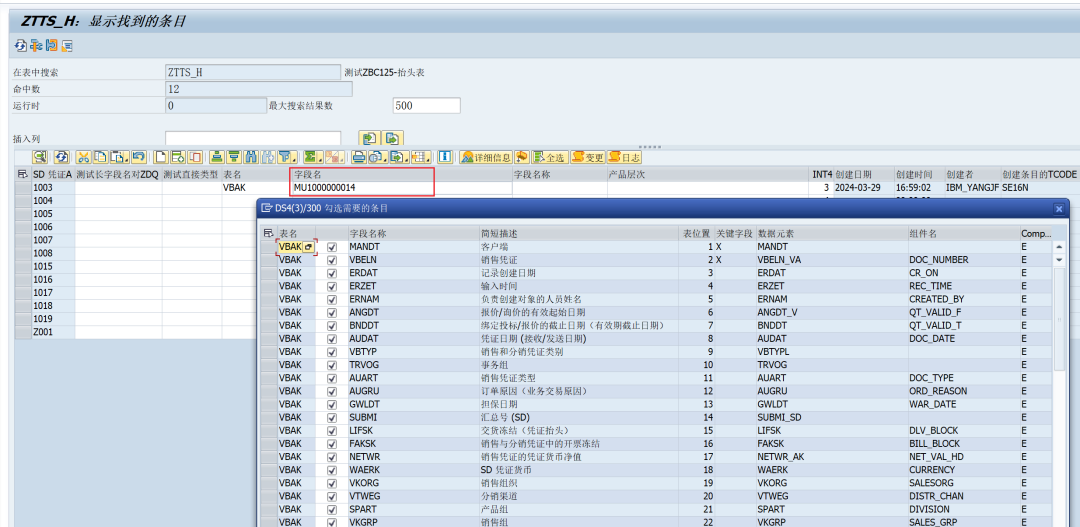This screenshot has width=1080, height=527.
Task: Click the undo arrow icon
Action: click(x=138, y=157)
